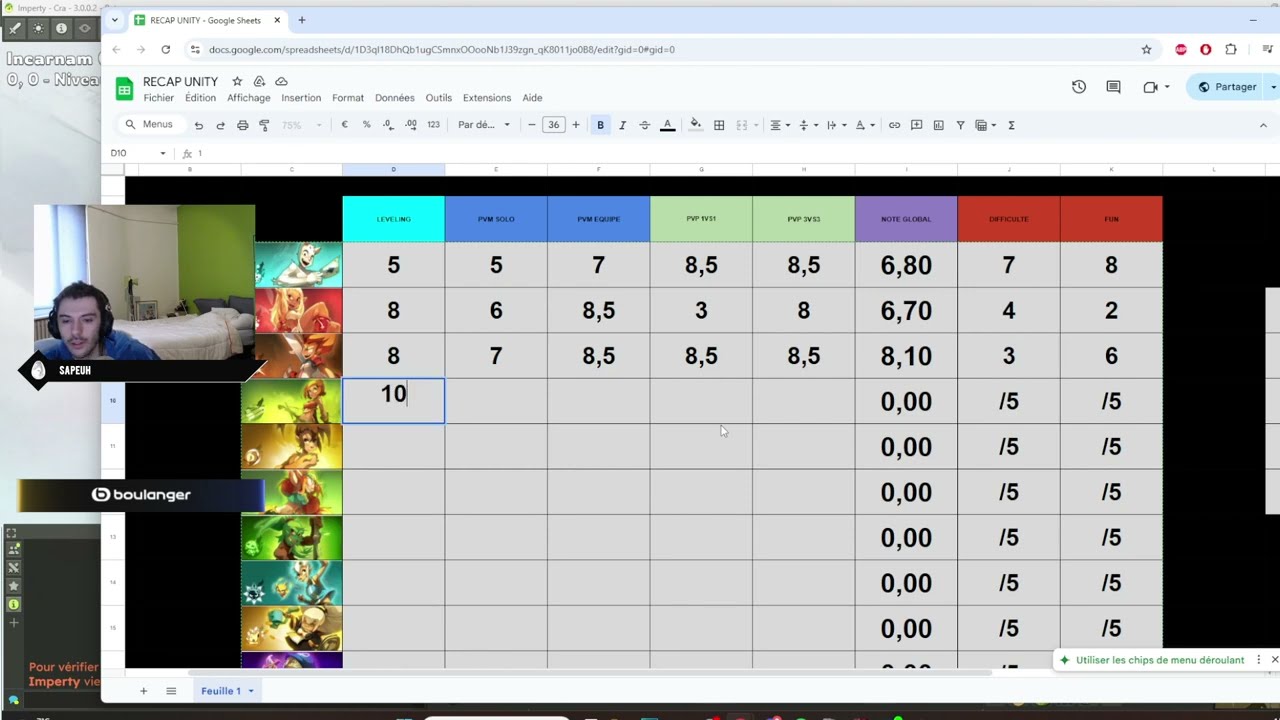This screenshot has width=1280, height=720.
Task: Insert chart icon in toolbar
Action: (x=938, y=125)
